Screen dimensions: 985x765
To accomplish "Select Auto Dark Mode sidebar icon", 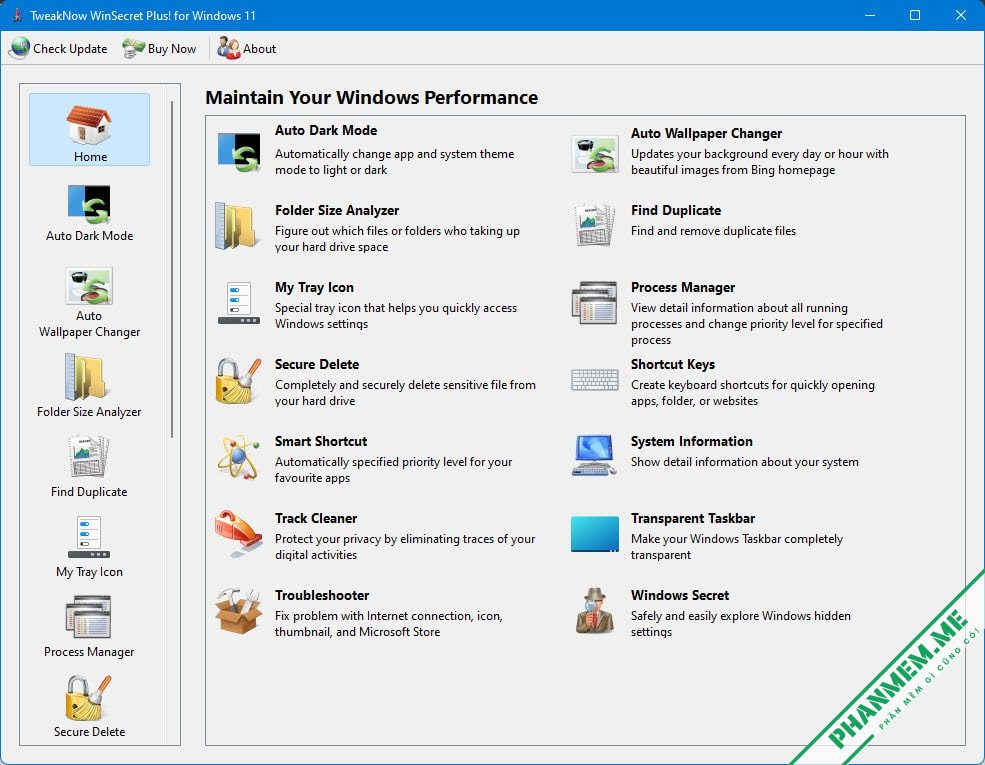I will pyautogui.click(x=89, y=205).
